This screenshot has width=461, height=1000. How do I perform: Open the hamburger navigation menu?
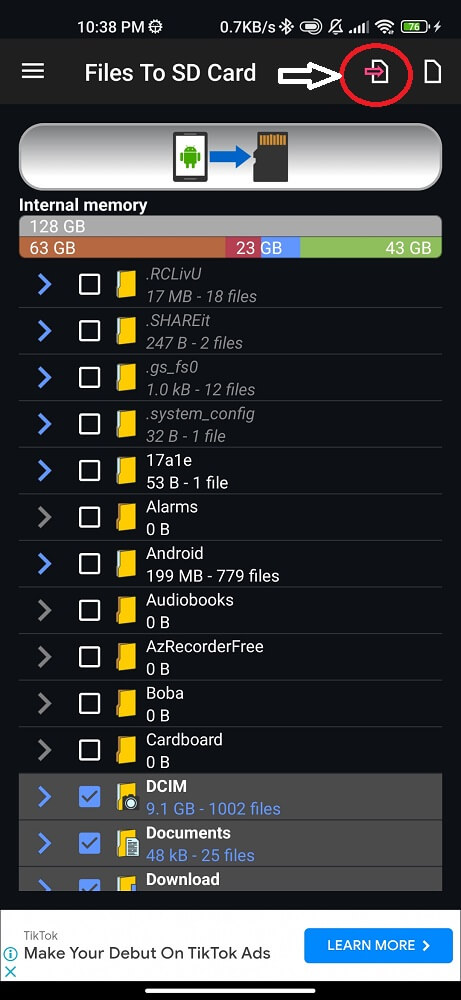pyautogui.click(x=33, y=71)
